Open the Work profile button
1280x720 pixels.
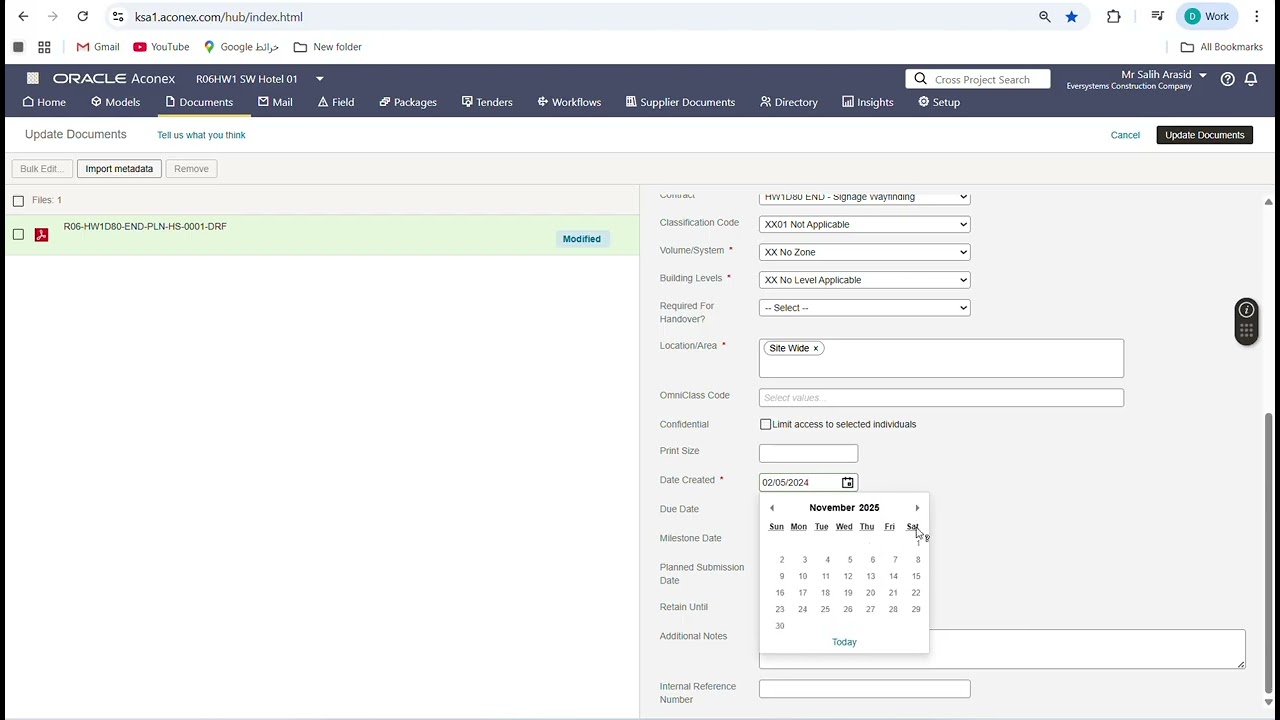point(1207,17)
